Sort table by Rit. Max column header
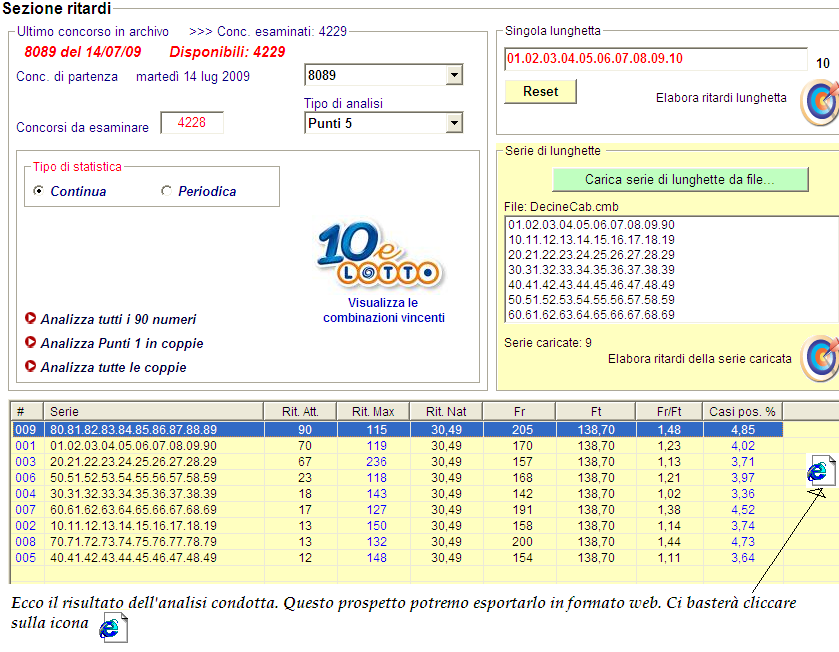Image resolution: width=839 pixels, height=652 pixels. coord(374,411)
